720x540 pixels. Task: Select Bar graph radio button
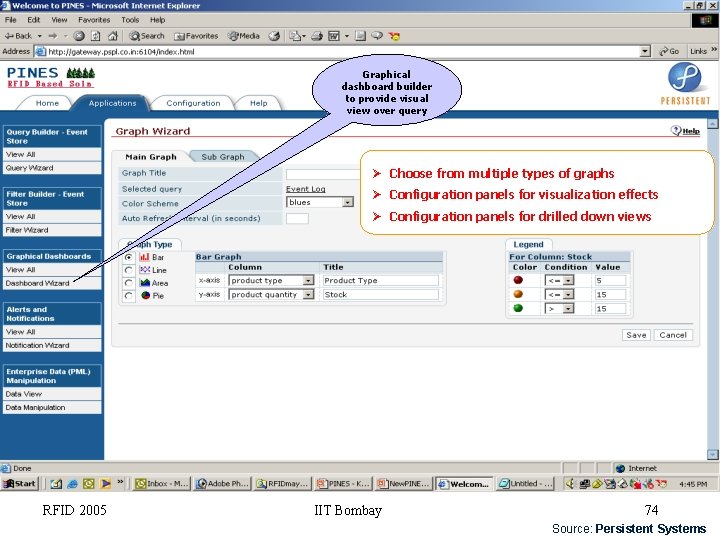[129, 257]
